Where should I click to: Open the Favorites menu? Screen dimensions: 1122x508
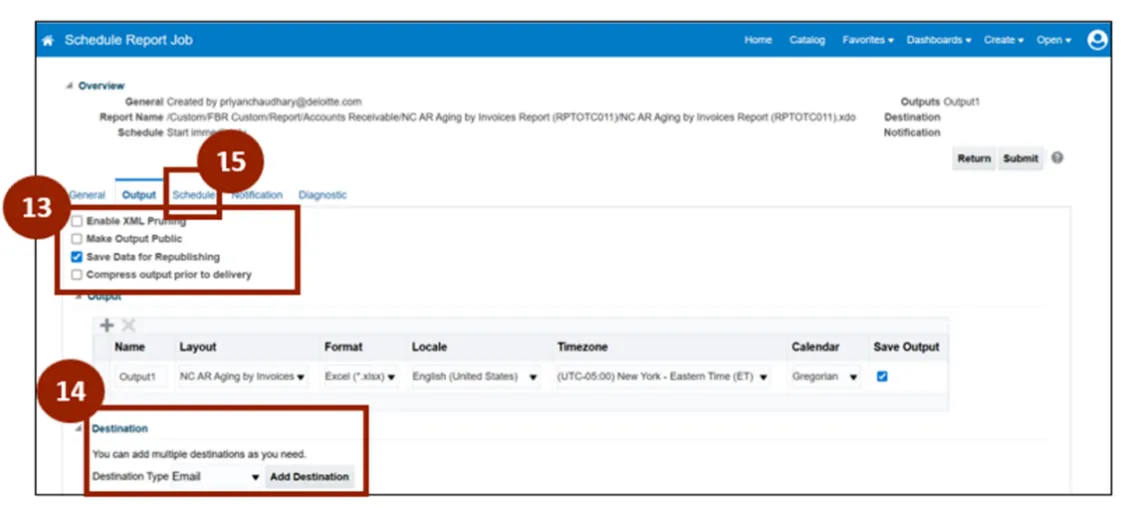(868, 40)
